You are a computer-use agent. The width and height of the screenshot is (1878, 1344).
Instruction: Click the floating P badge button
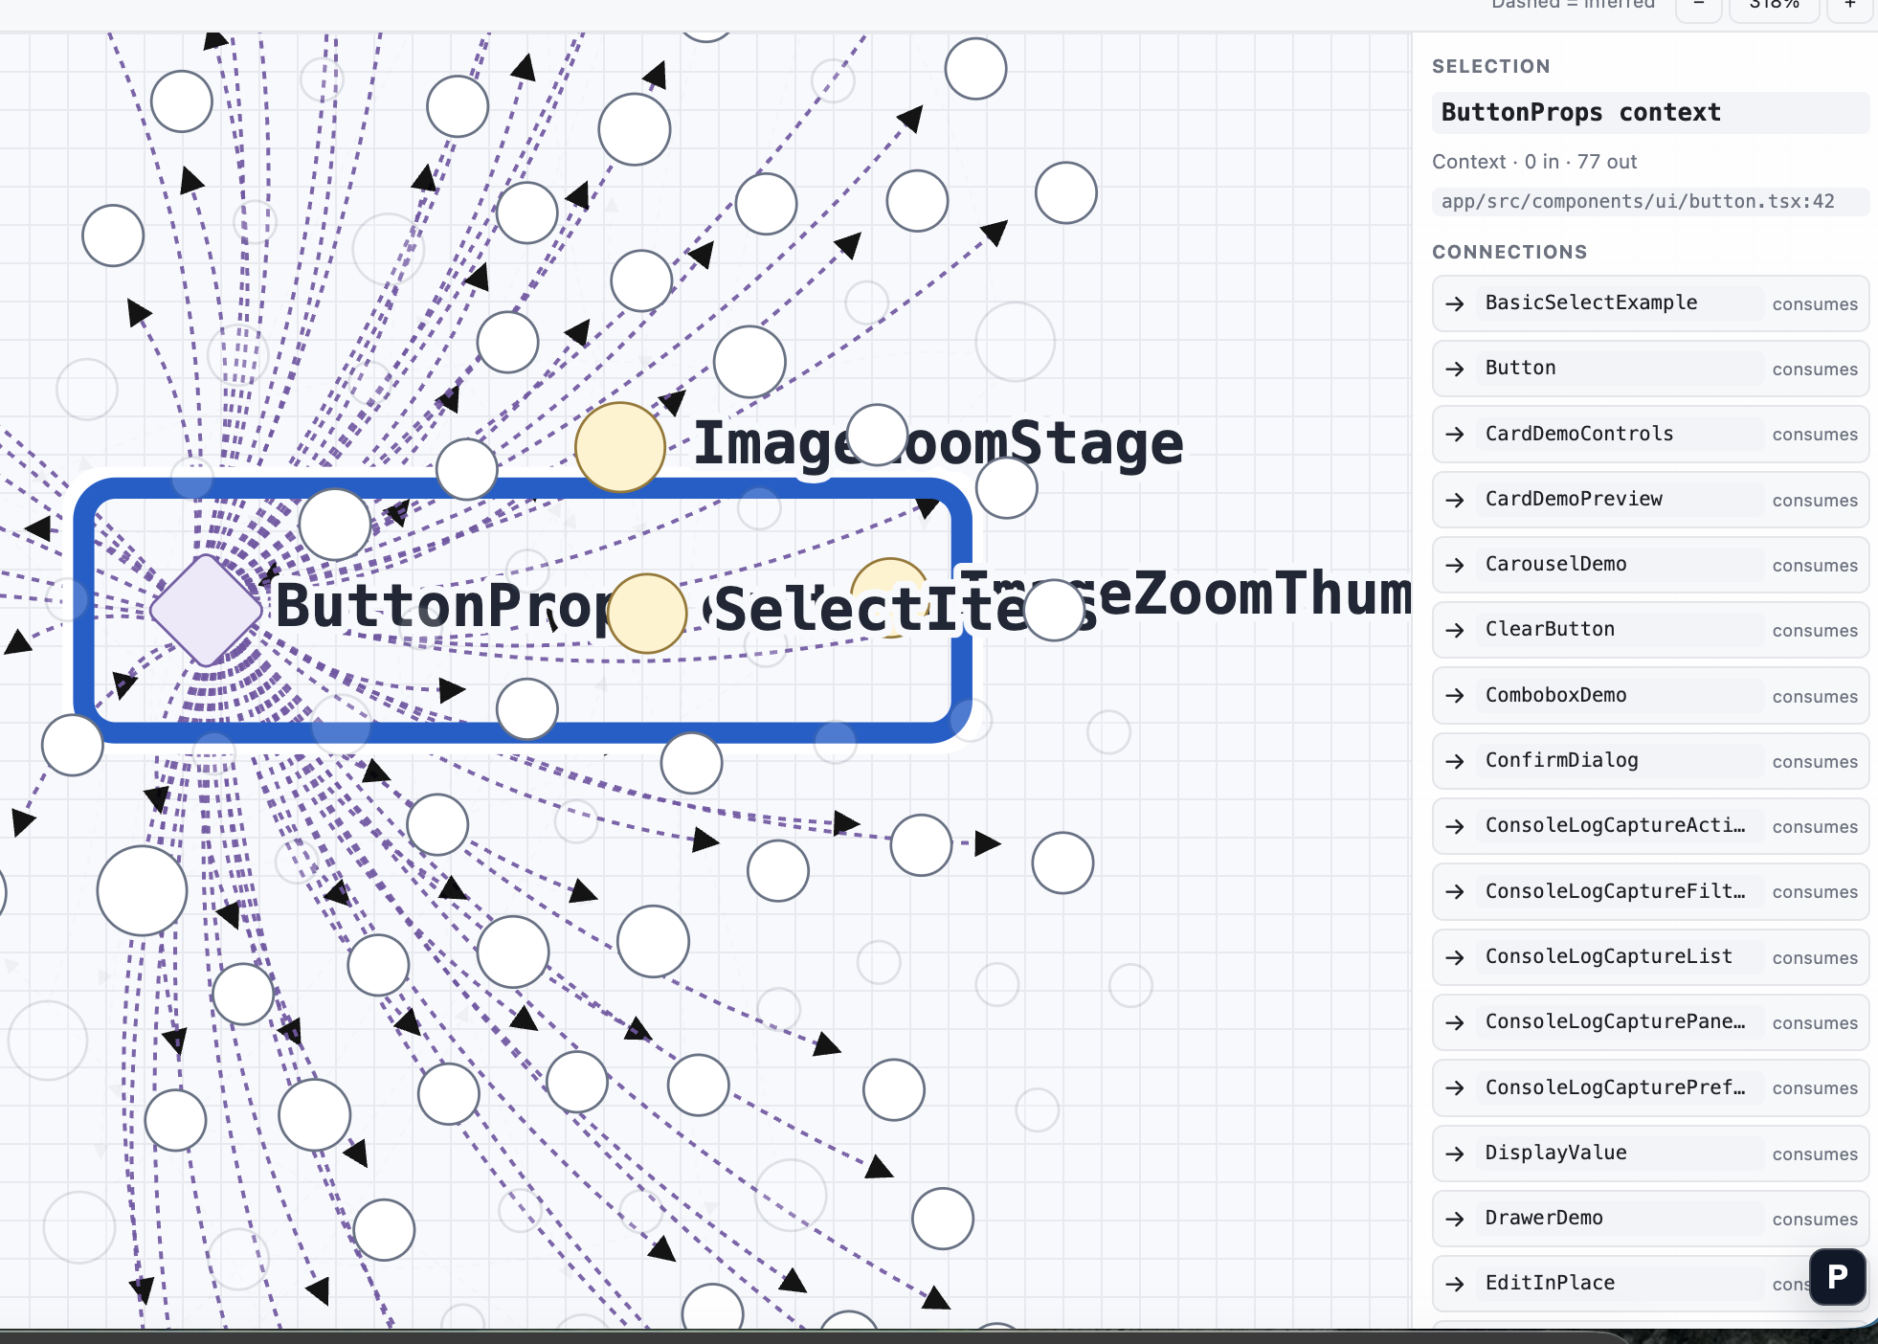pos(1837,1276)
